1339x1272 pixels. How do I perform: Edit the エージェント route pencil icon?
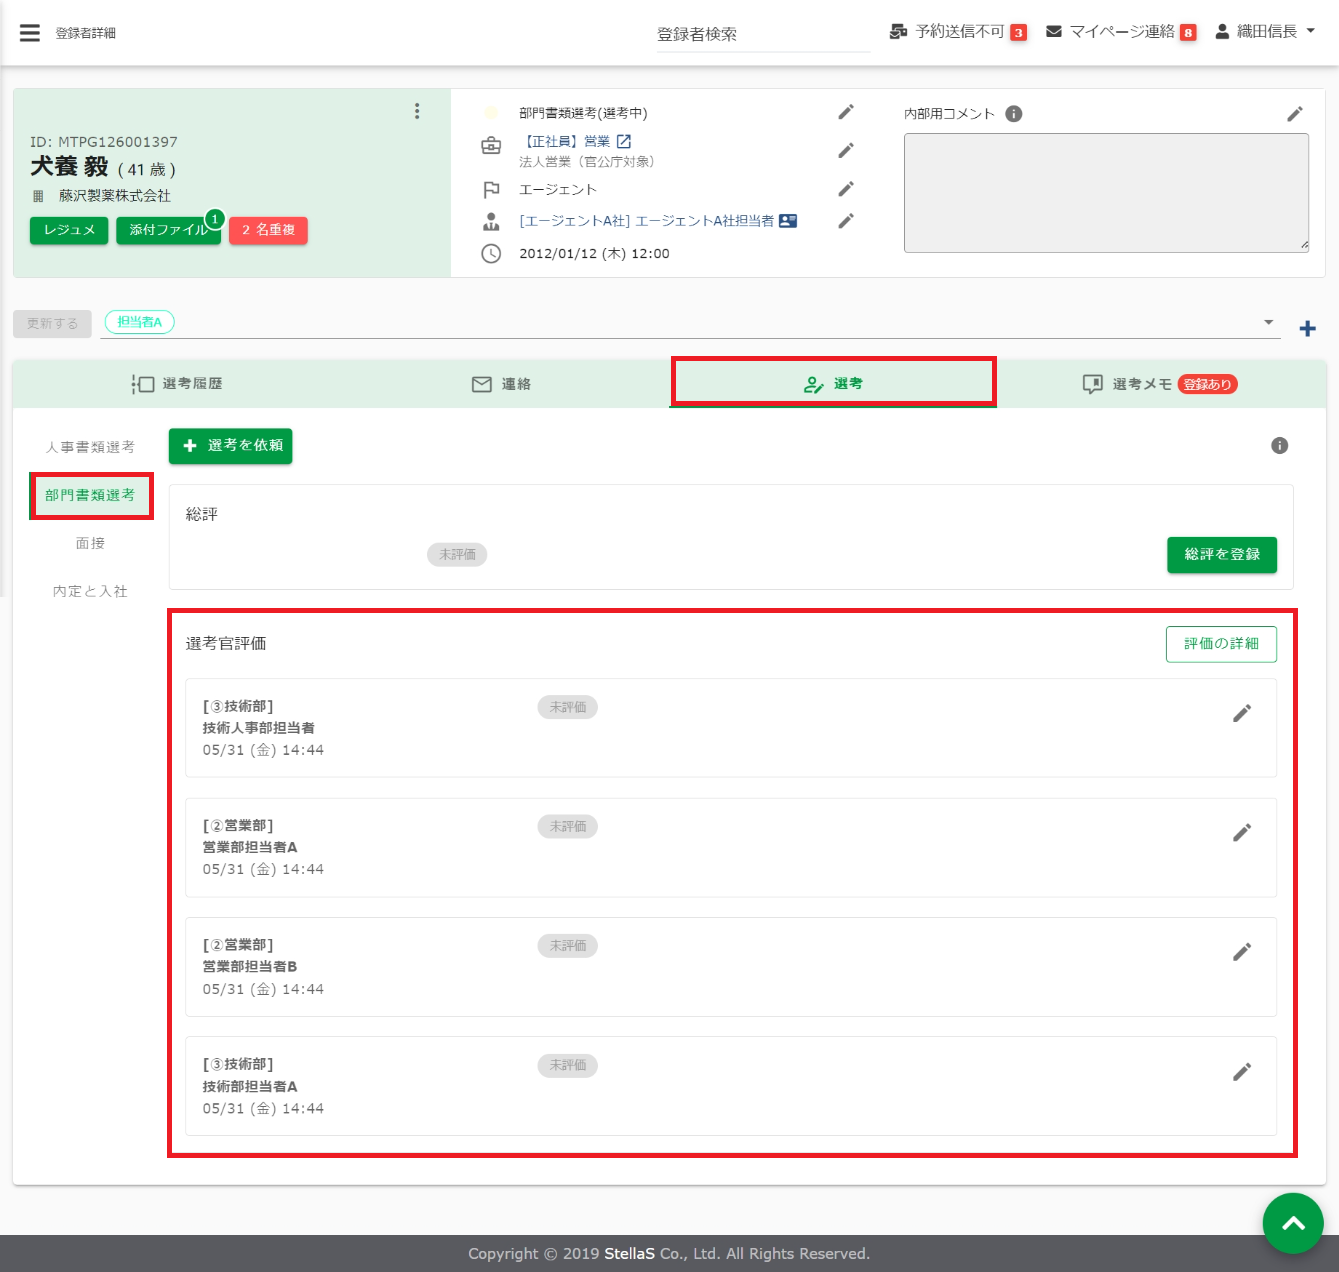click(x=846, y=189)
